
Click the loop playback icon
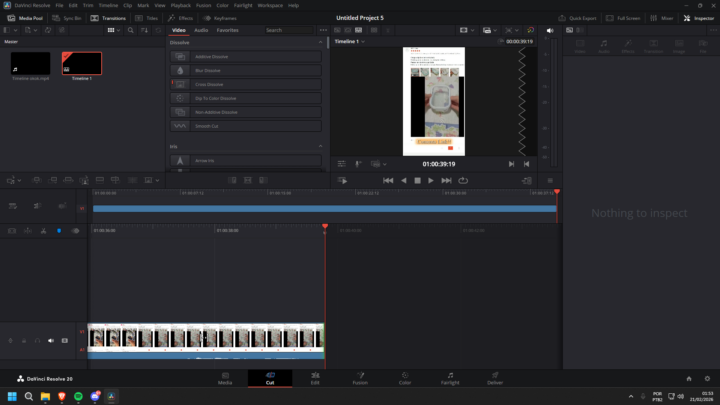(463, 180)
